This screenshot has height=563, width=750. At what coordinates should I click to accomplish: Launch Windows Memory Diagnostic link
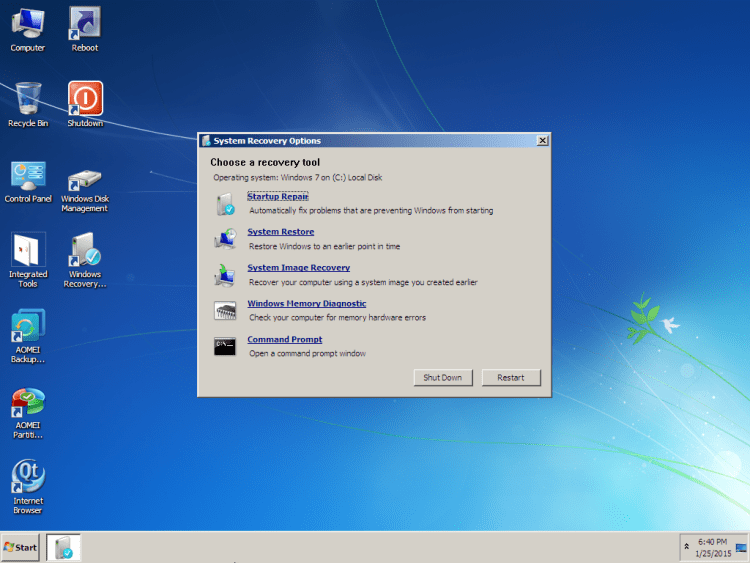coord(307,304)
